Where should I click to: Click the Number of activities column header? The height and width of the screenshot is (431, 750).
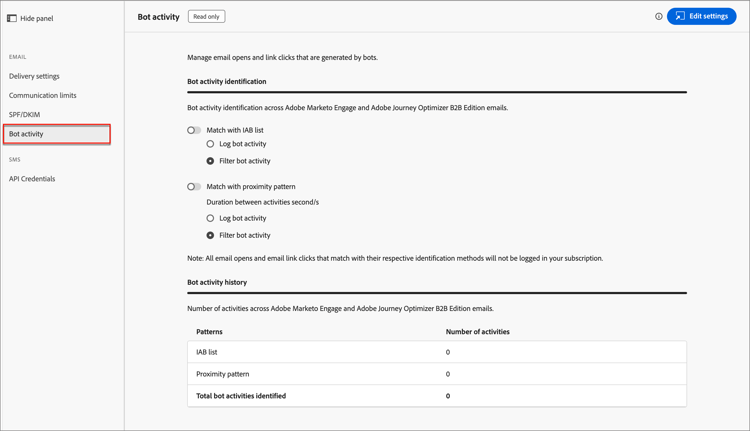click(x=477, y=332)
